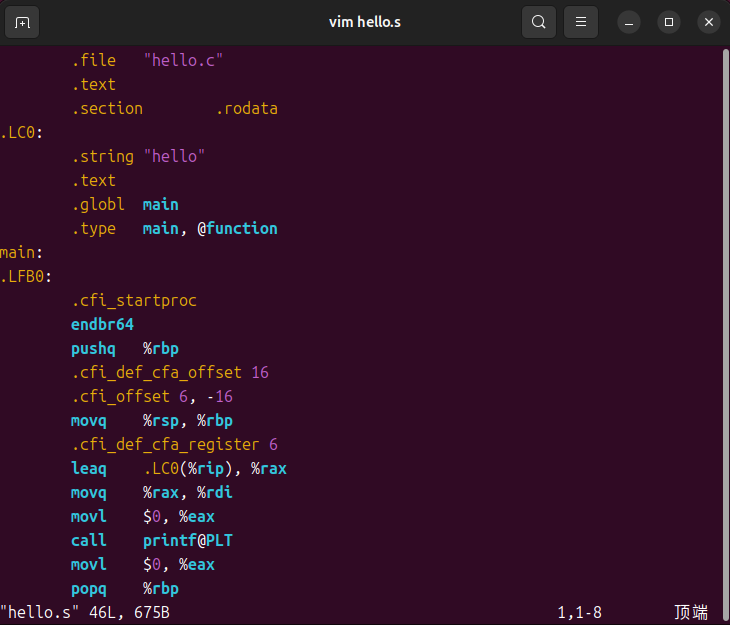Click the .string "hello" directive
The width and height of the screenshot is (730, 625).
138,156
